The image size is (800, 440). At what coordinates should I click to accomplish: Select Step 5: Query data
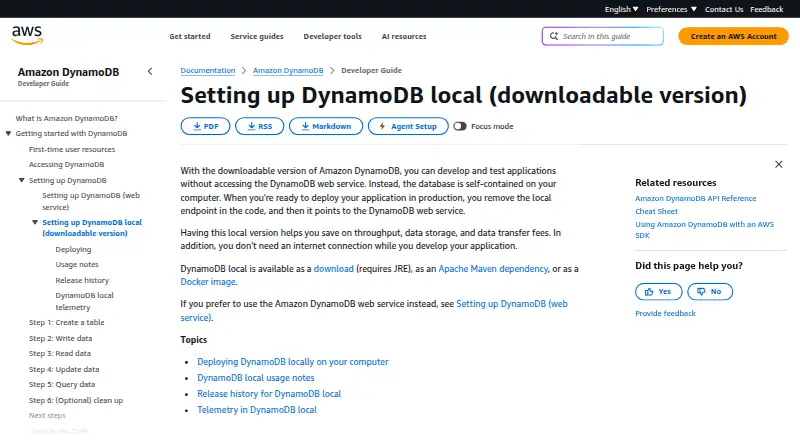pos(62,384)
